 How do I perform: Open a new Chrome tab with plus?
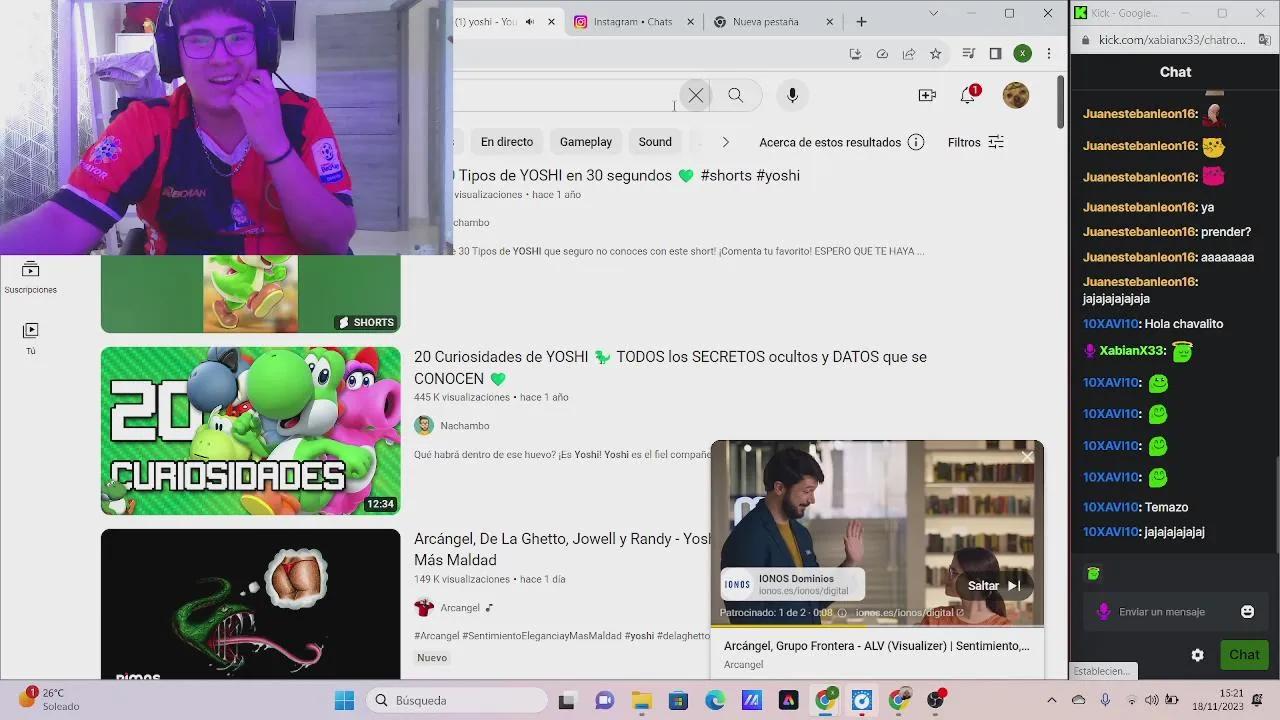click(861, 21)
